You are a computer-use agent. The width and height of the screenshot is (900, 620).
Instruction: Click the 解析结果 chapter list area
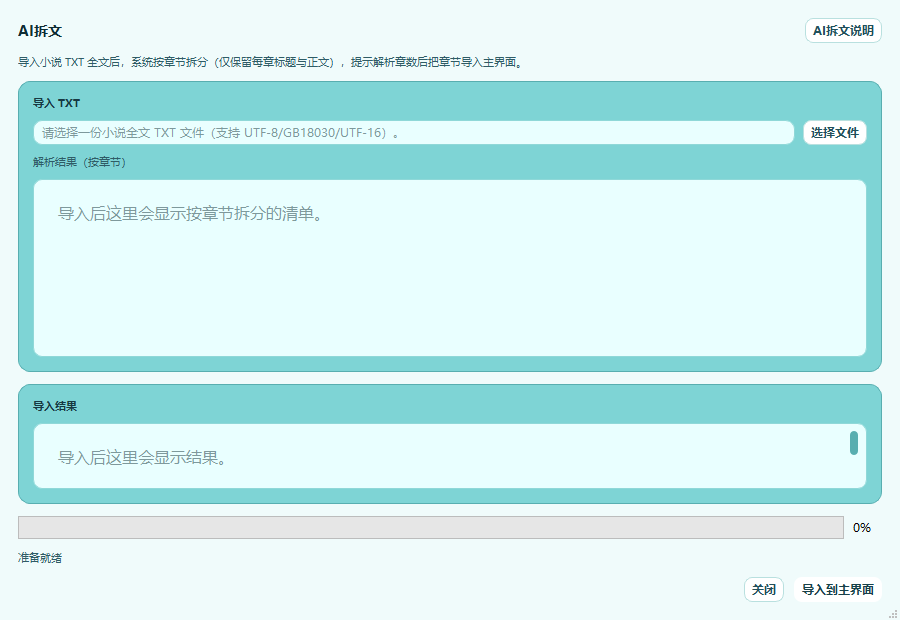[450, 268]
